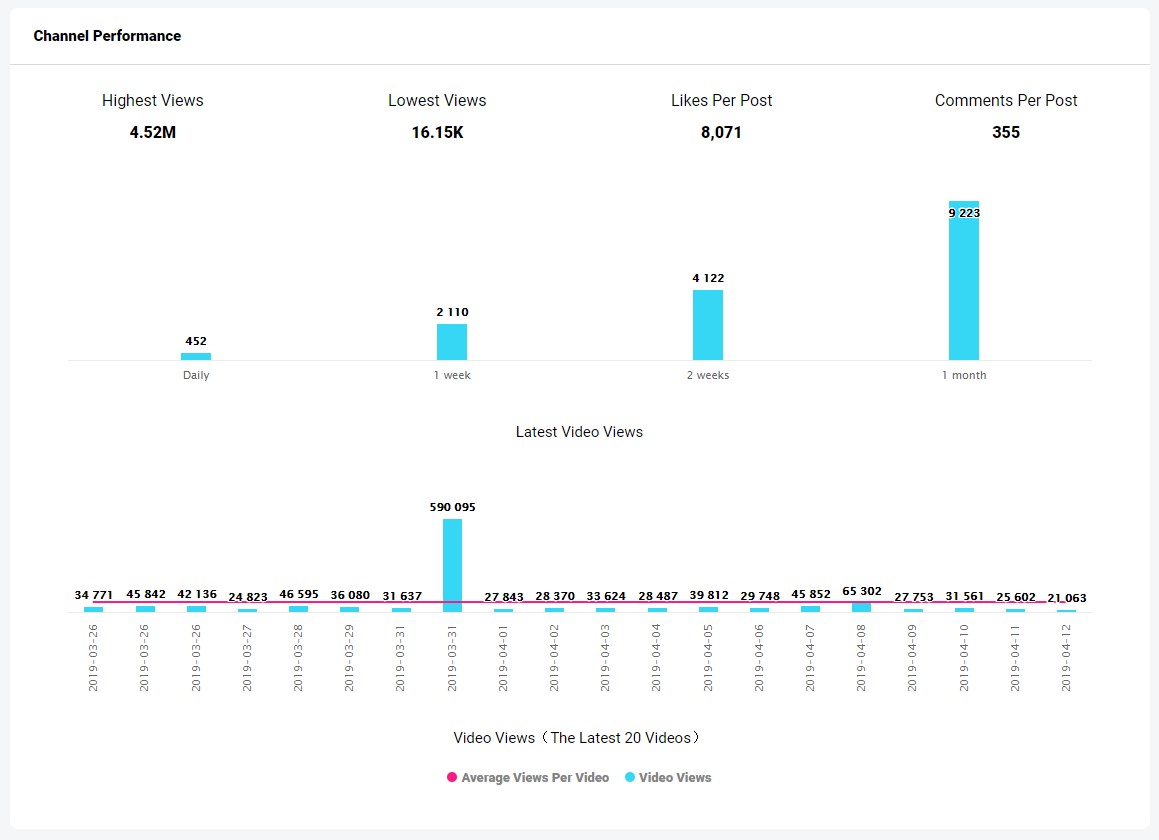Toggle the Video Views legend label

click(x=675, y=777)
